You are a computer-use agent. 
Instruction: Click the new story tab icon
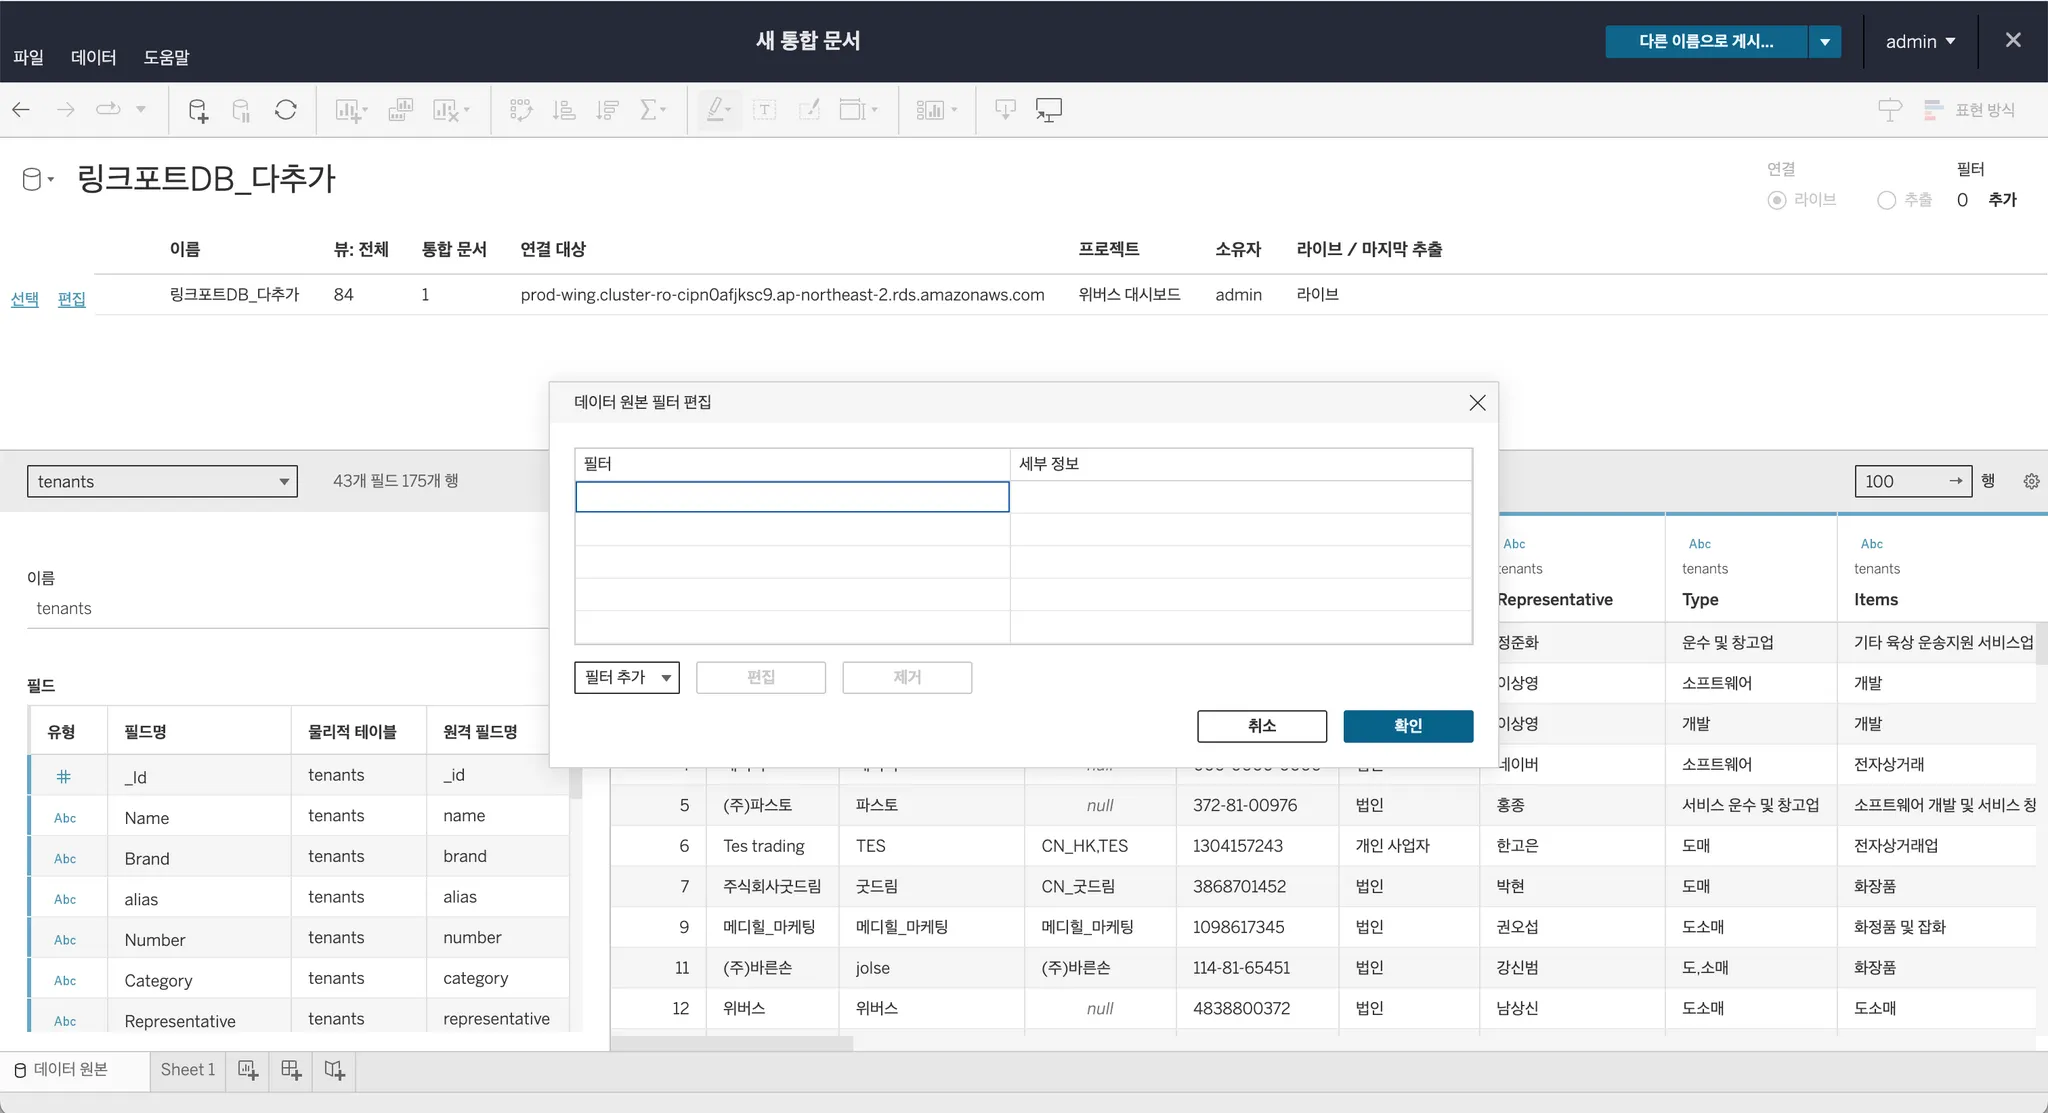tap(335, 1070)
